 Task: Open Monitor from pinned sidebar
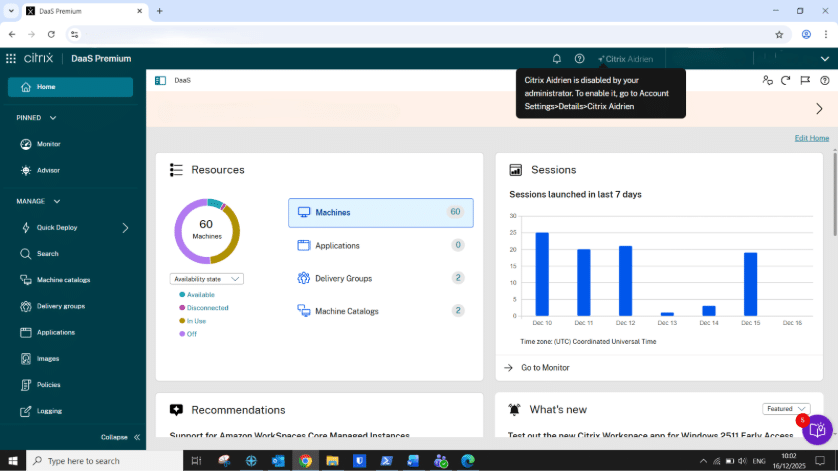[48, 144]
